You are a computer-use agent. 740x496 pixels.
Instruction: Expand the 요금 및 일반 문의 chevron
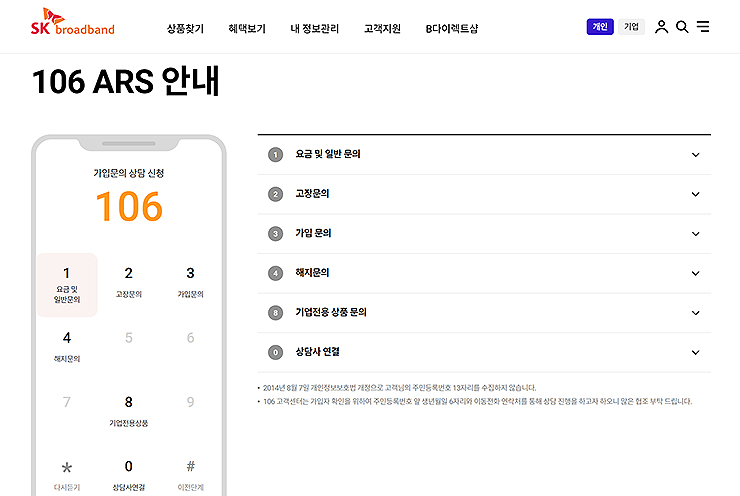click(696, 155)
